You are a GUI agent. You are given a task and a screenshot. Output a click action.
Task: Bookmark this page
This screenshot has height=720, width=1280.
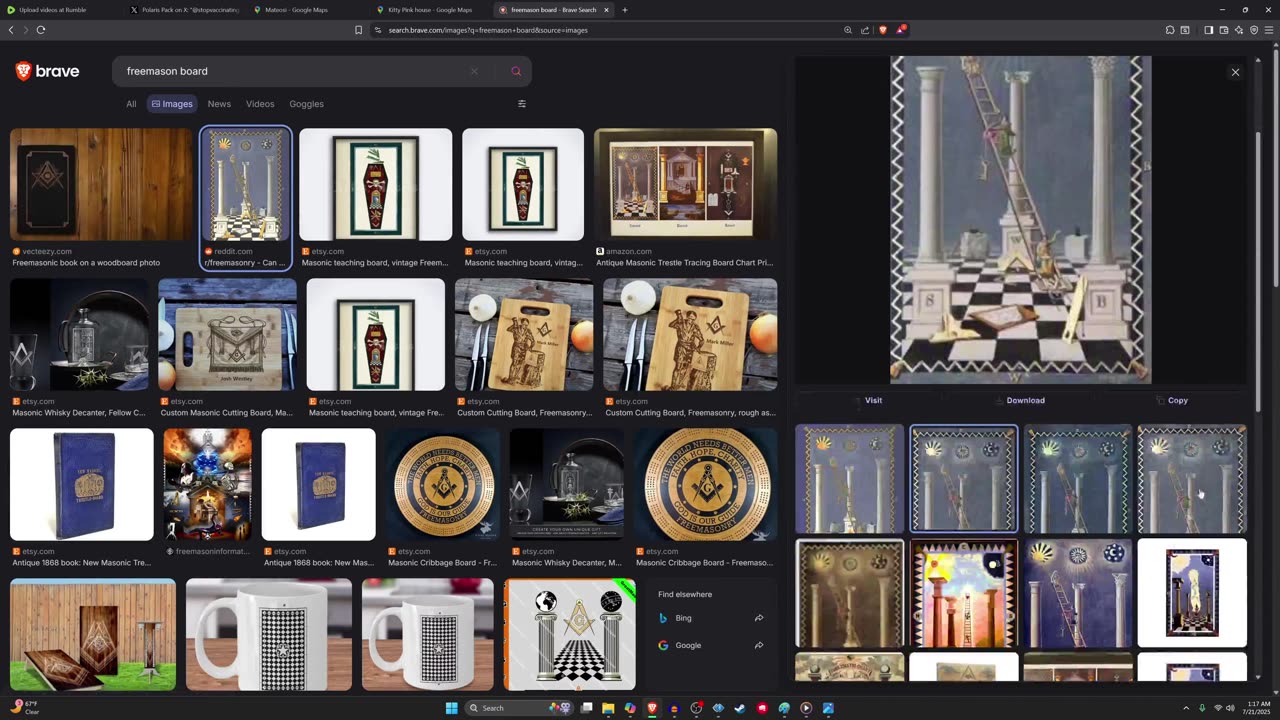358,30
